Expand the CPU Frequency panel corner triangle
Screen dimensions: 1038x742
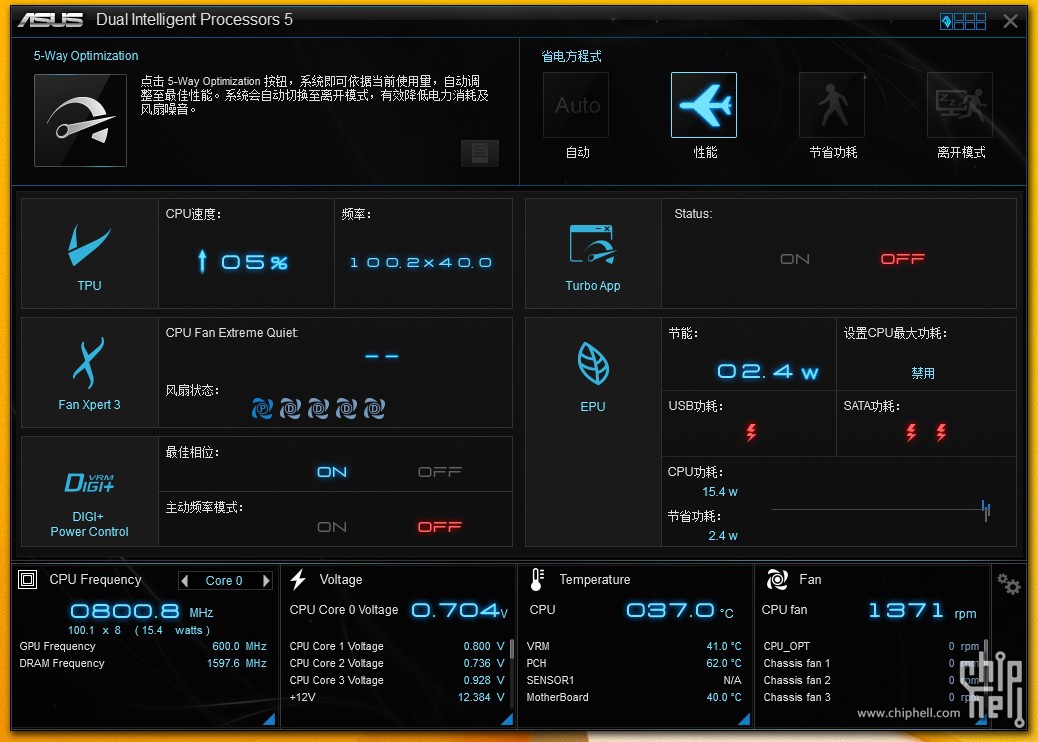pos(269,719)
